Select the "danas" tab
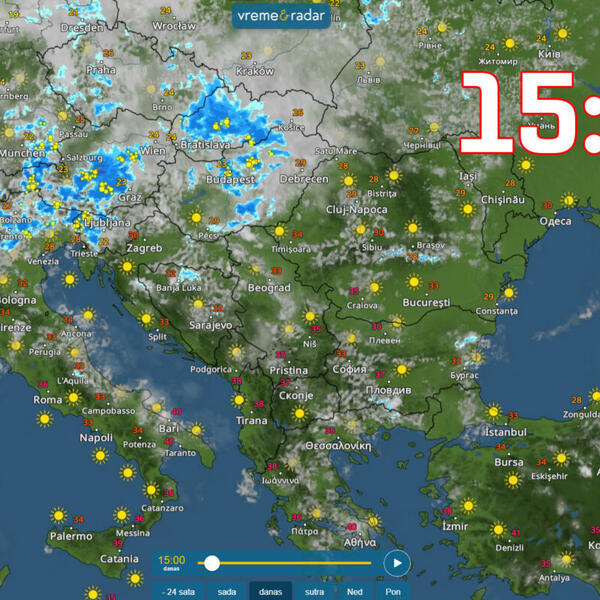 coord(270,591)
